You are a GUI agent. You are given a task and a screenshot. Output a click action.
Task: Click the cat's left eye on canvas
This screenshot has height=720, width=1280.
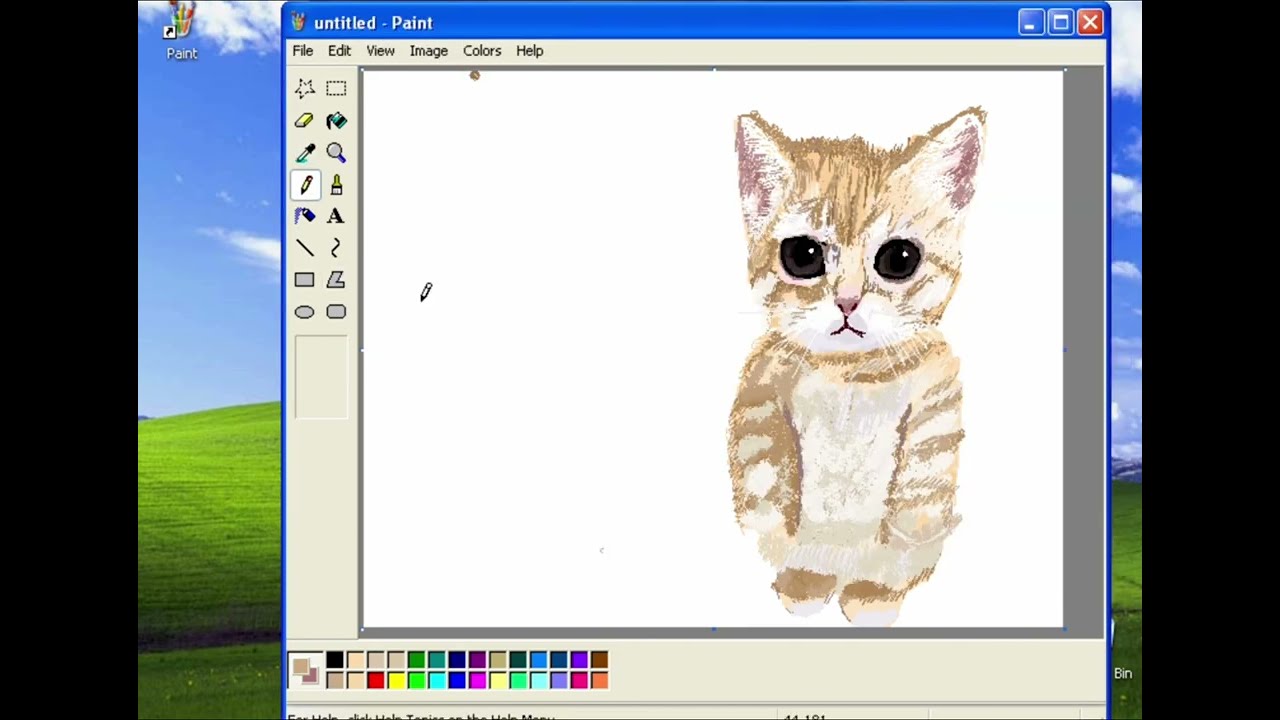tap(802, 257)
